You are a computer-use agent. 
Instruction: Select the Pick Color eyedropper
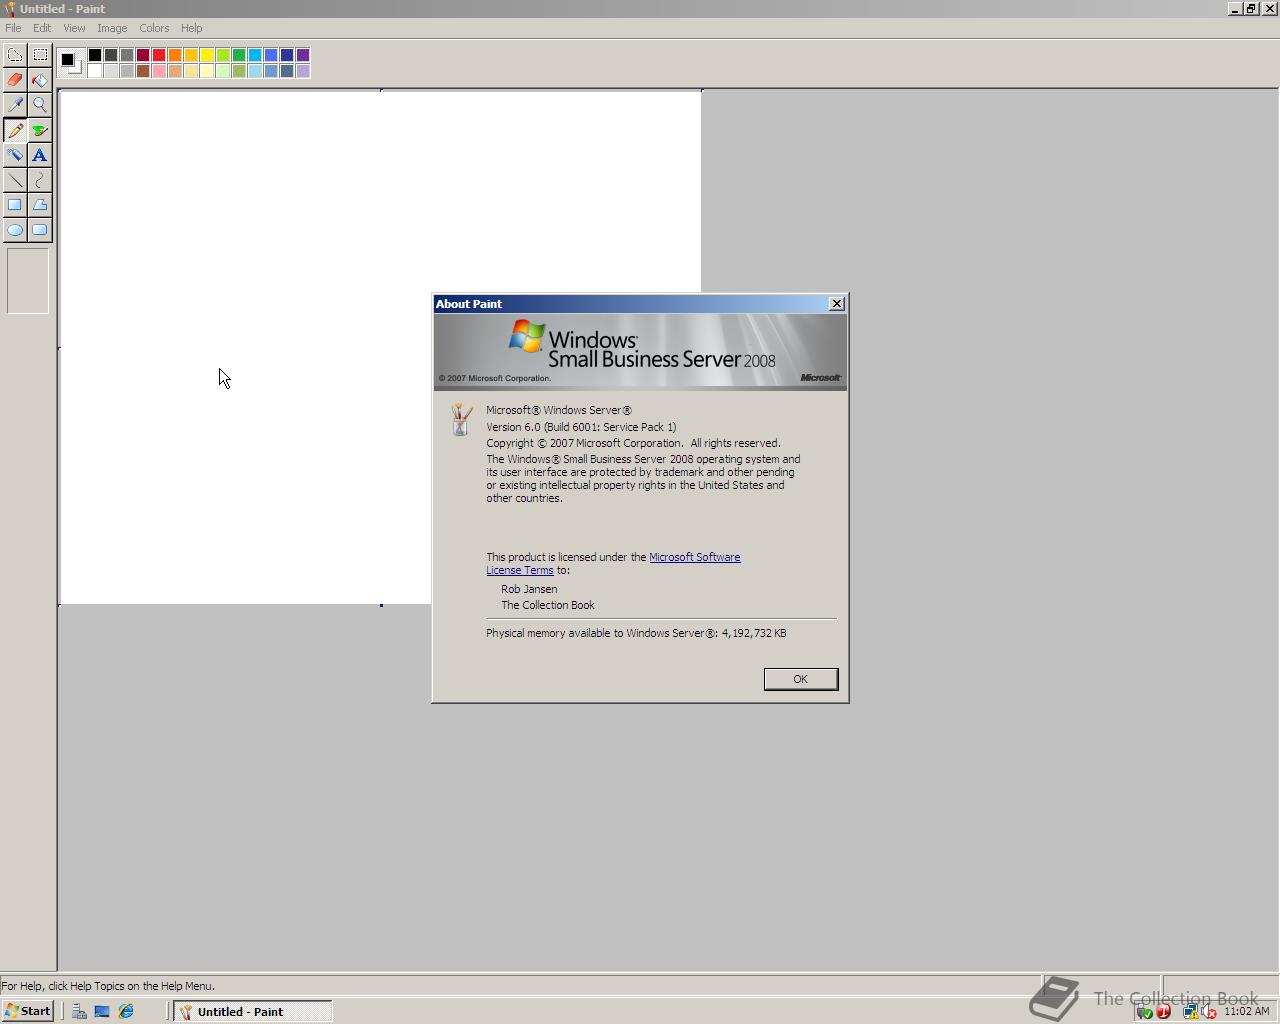tap(15, 105)
